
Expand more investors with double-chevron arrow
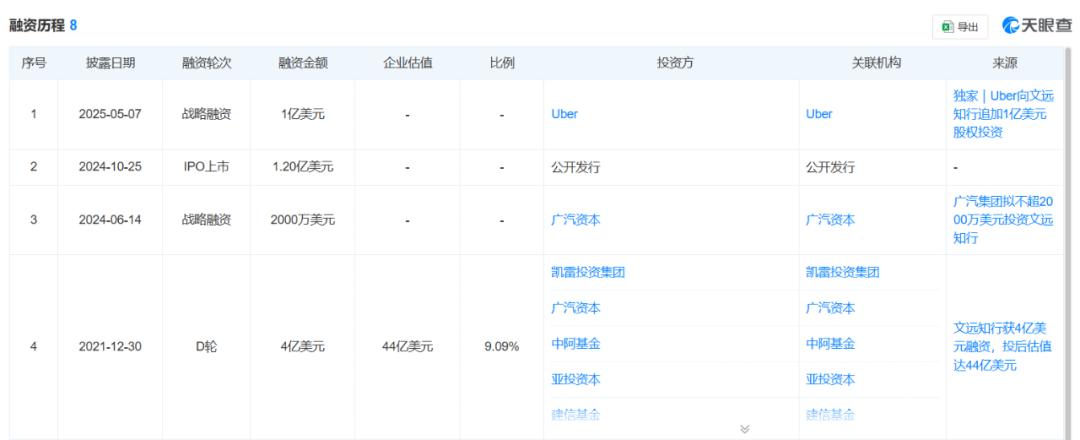[x=745, y=429]
